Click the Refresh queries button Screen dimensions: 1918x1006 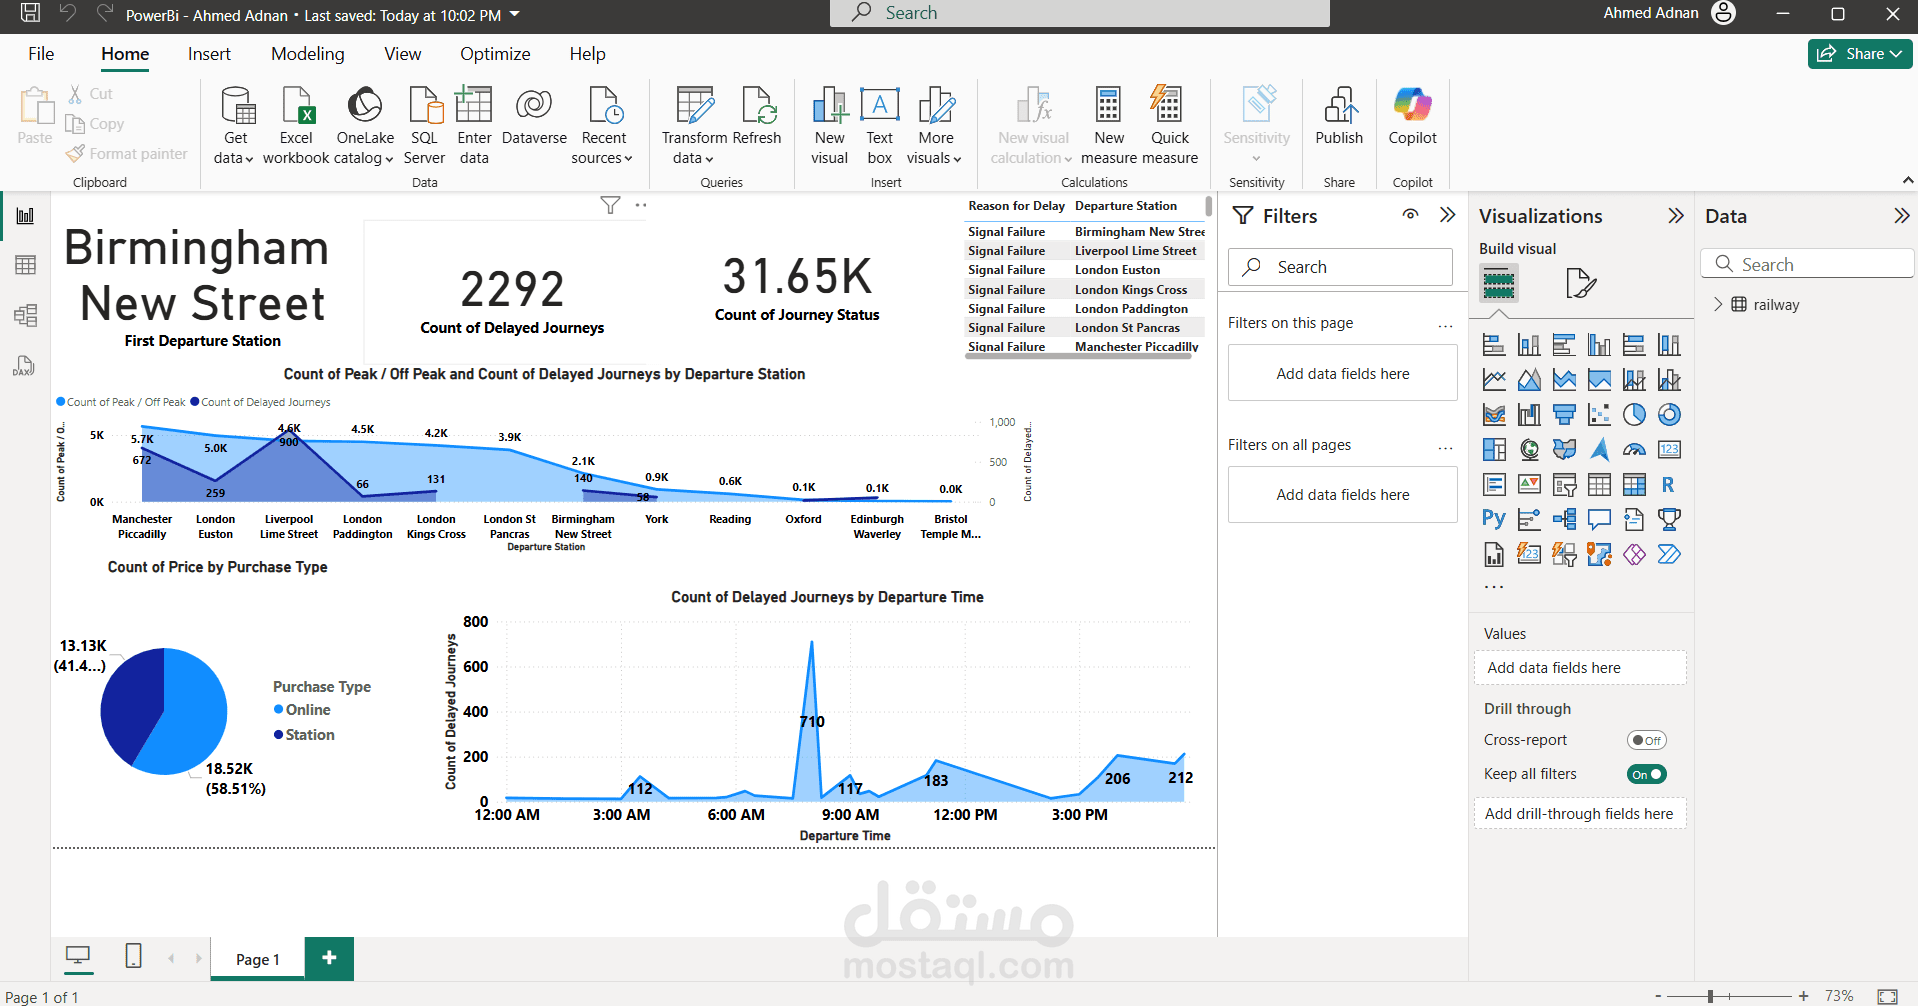tap(757, 118)
